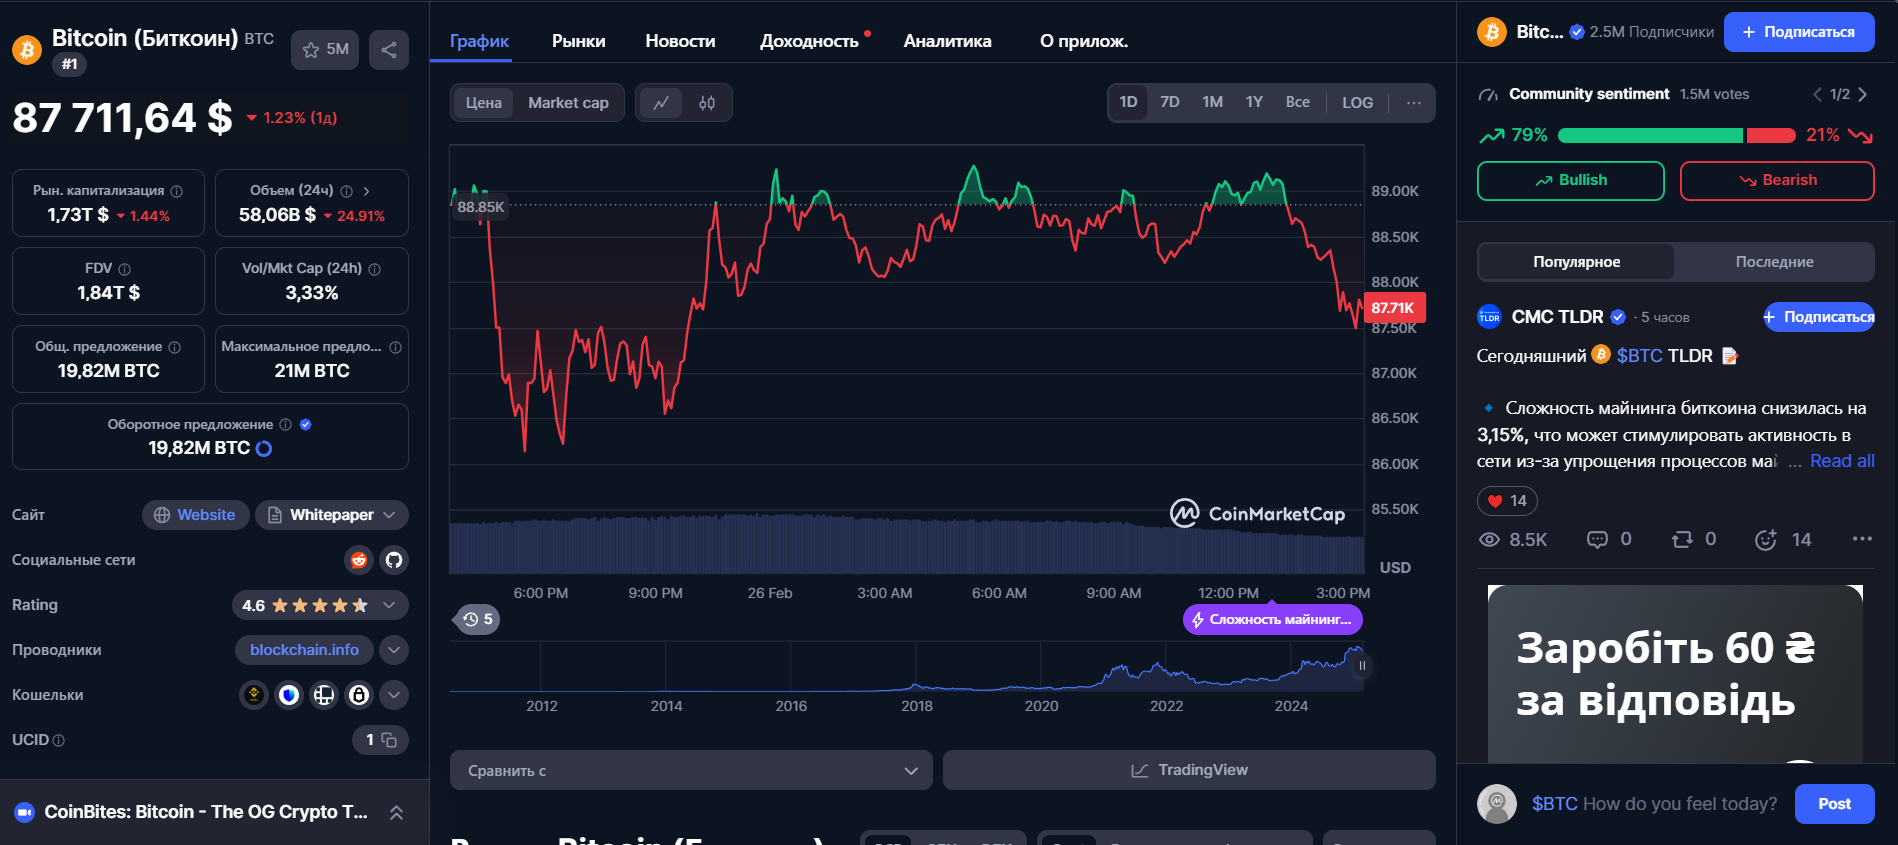Go to next community sentiment page arrow
1898x845 pixels.
point(1862,94)
